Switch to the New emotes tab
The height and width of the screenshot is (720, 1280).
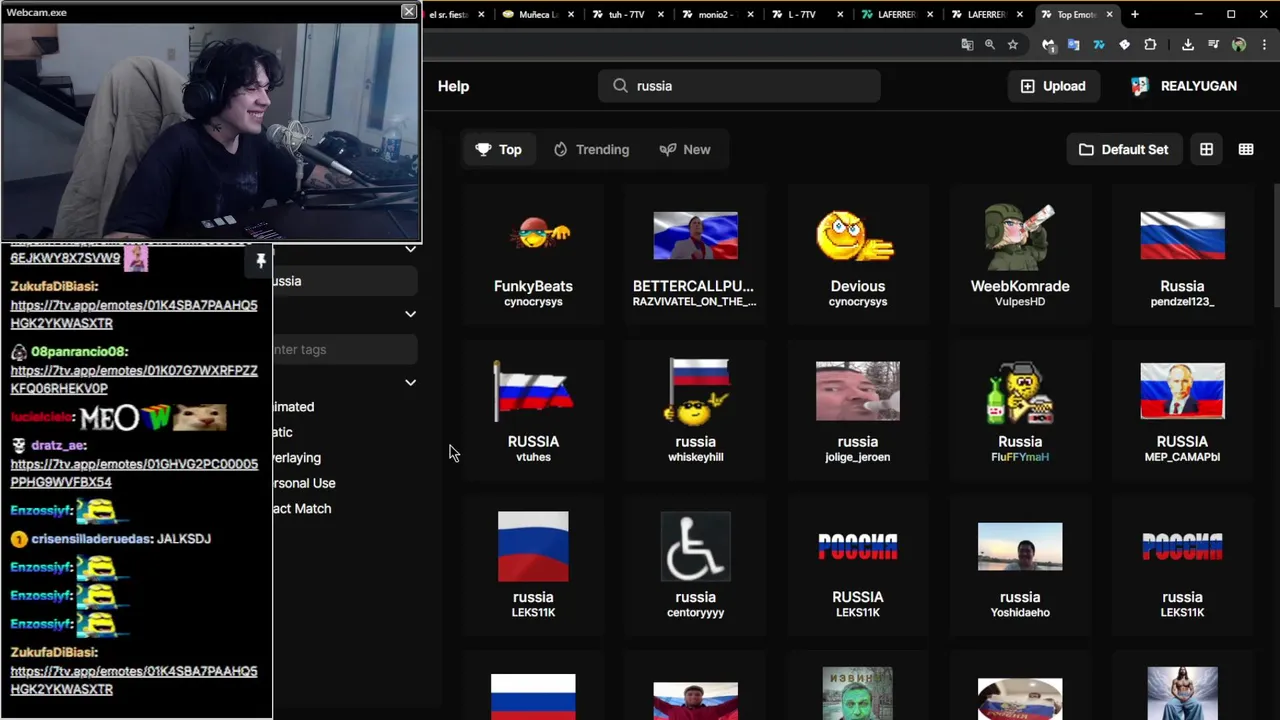click(685, 149)
